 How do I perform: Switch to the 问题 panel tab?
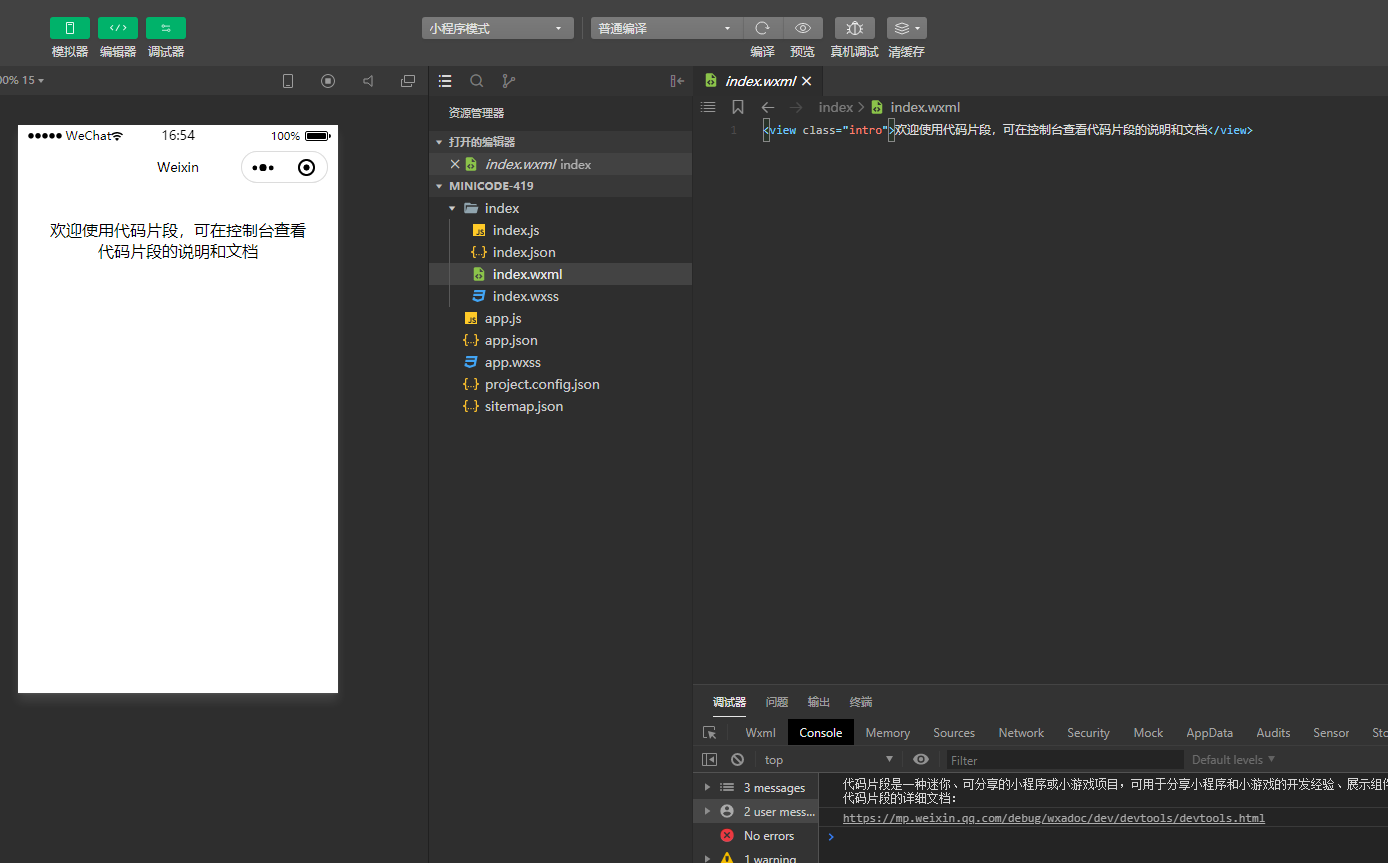777,702
